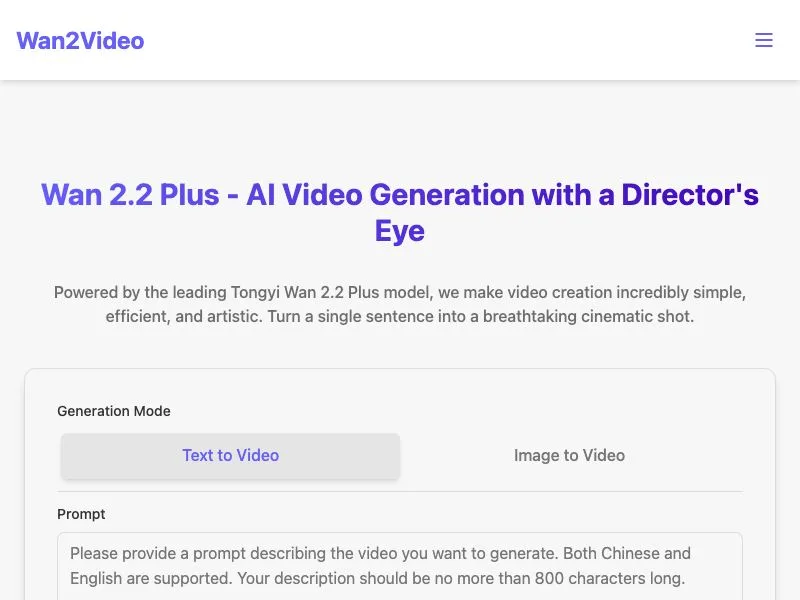This screenshot has width=800, height=600.
Task: Click the page heading 'Wan 2.2 Plus - AI Video Generation with a Director's Eye'
Action: [x=400, y=212]
